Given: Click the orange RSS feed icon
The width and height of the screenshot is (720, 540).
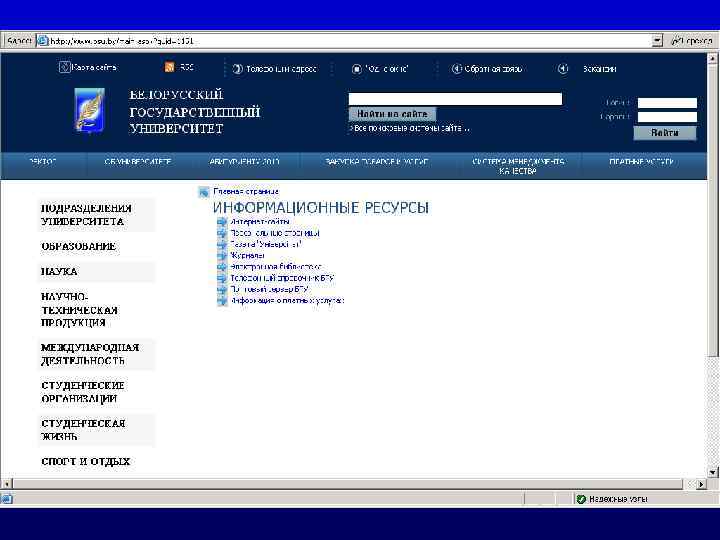Looking at the screenshot, I should pyautogui.click(x=169, y=67).
